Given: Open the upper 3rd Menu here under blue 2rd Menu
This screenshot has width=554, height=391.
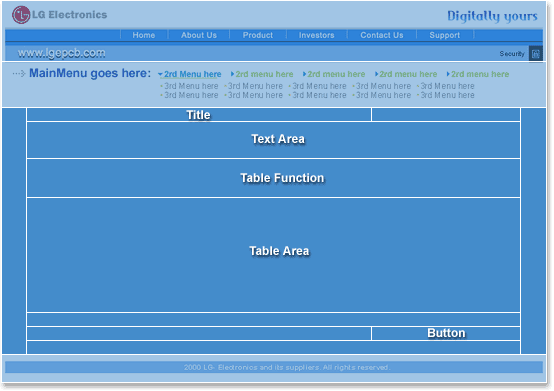Looking at the screenshot, I should point(191,86).
